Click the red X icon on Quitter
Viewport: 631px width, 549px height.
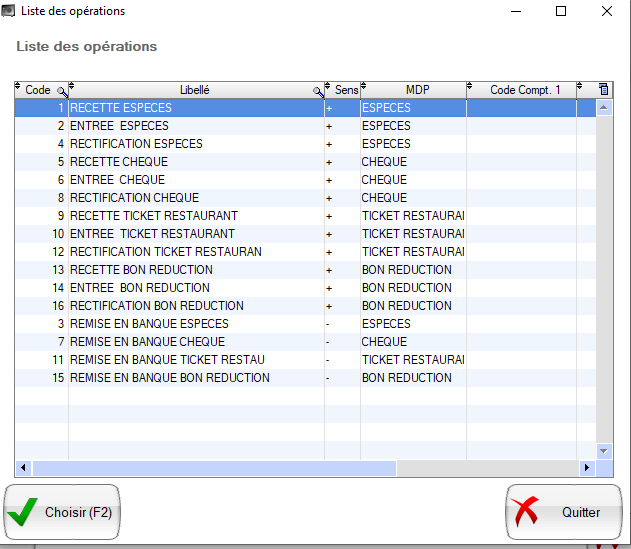click(x=526, y=512)
